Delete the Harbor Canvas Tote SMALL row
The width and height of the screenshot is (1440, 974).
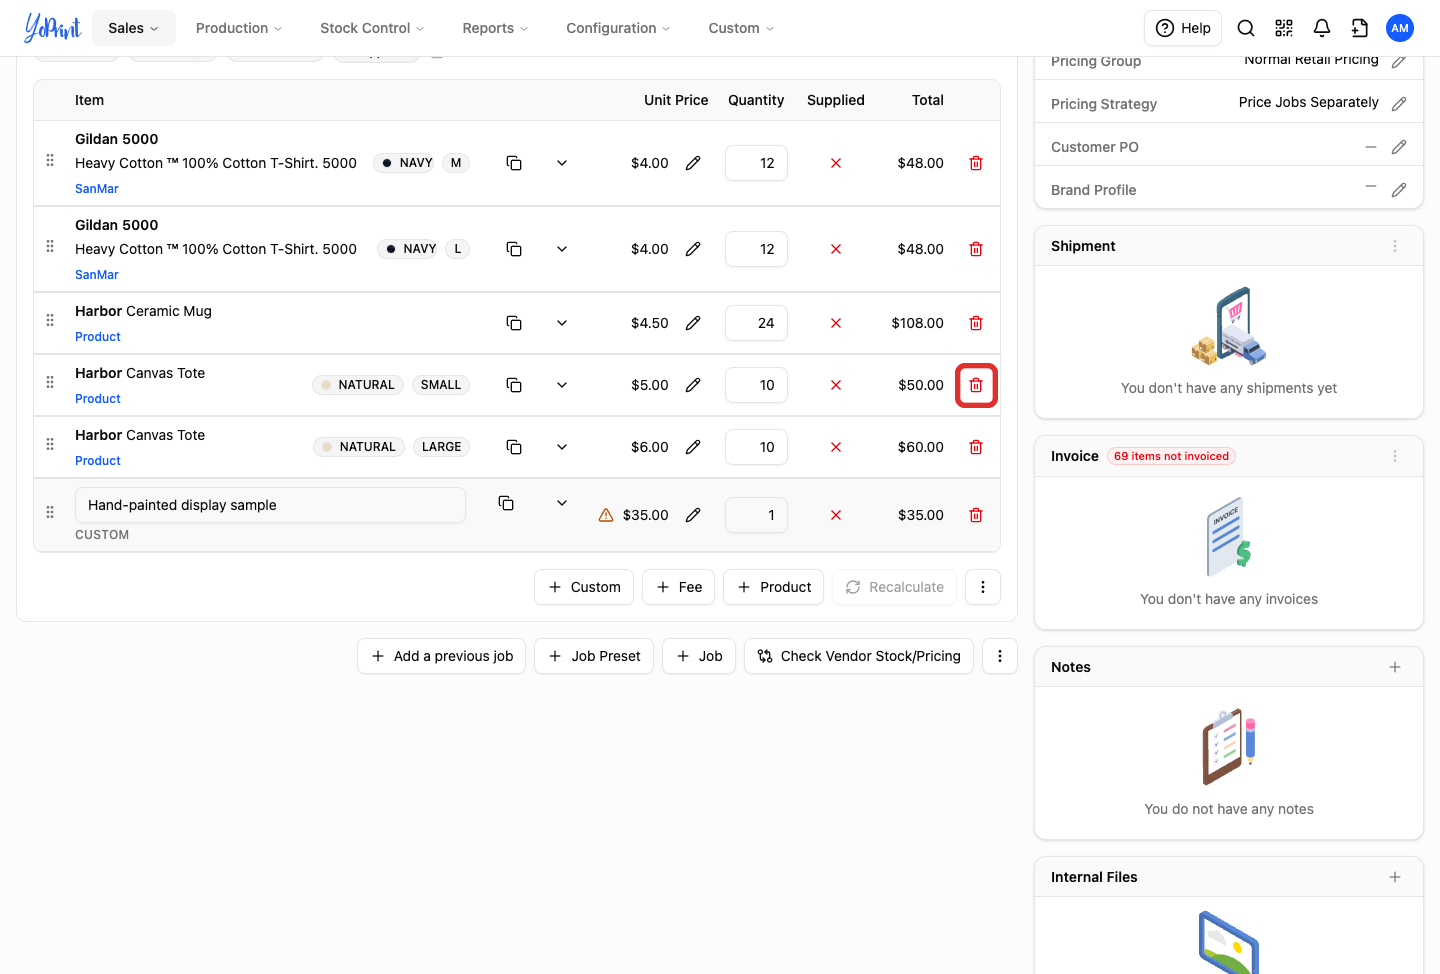pos(976,385)
